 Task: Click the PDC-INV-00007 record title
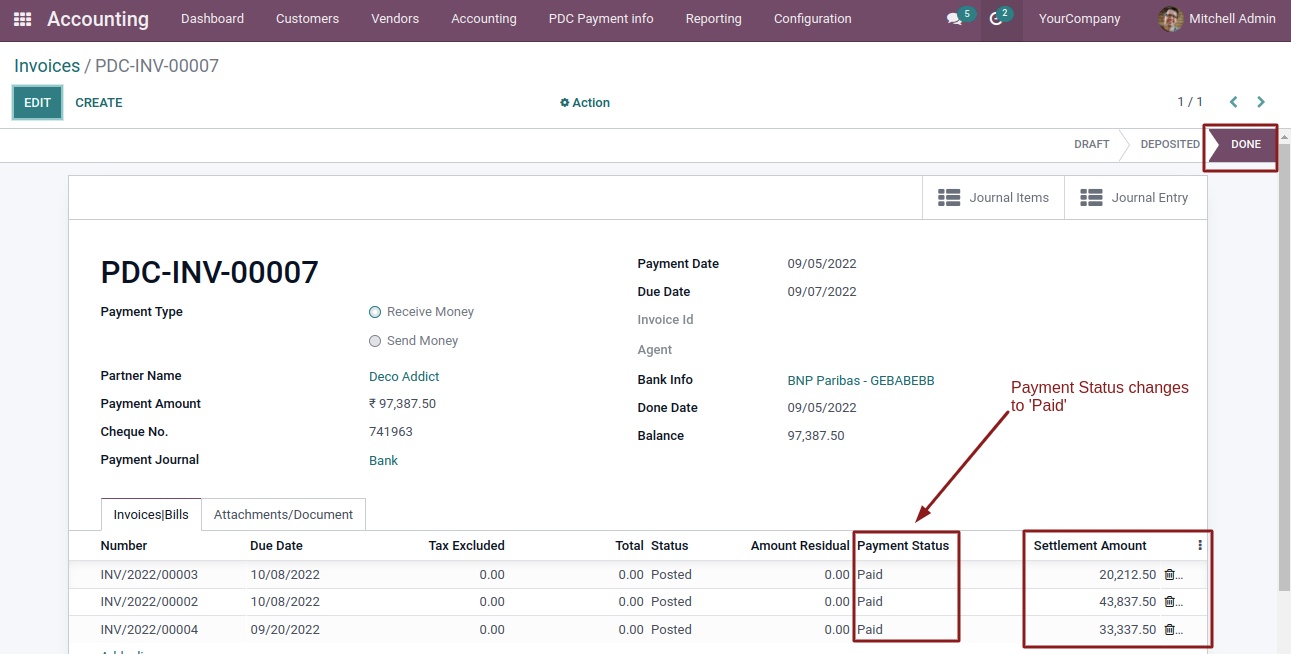pyautogui.click(x=209, y=273)
